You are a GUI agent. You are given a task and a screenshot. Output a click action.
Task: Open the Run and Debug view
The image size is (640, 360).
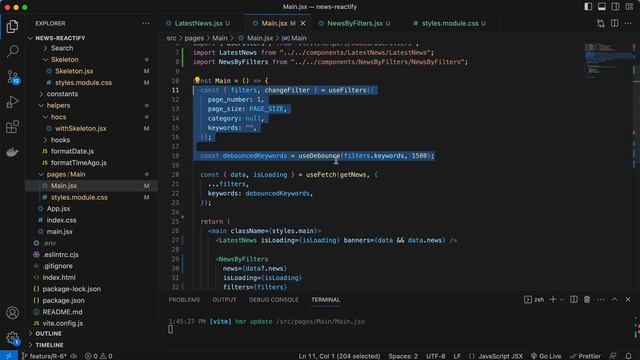click(x=12, y=102)
